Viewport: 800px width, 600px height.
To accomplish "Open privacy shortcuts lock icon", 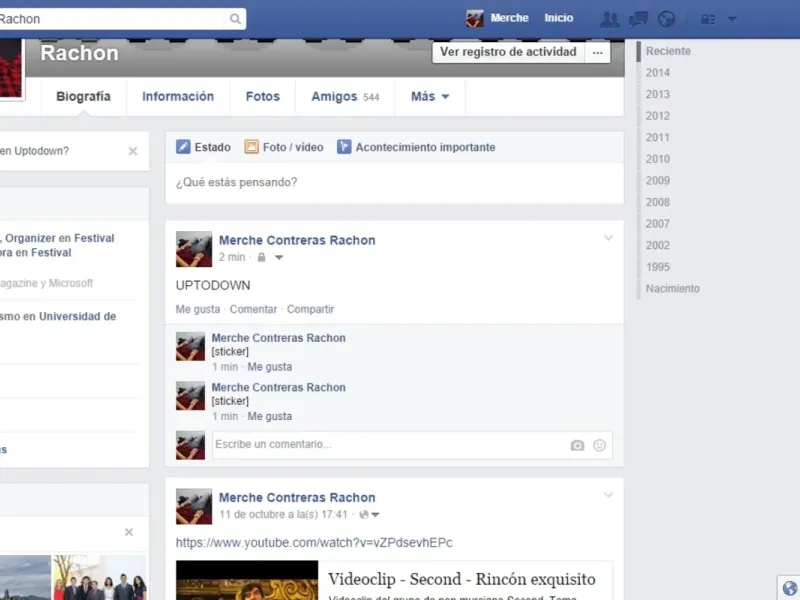I will (708, 19).
